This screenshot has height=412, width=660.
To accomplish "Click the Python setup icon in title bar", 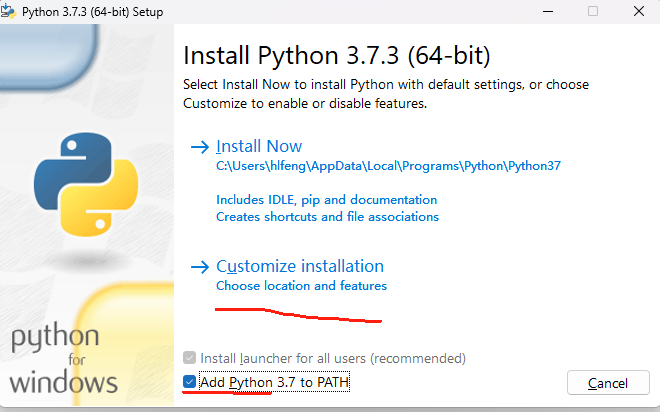I will coord(8,11).
